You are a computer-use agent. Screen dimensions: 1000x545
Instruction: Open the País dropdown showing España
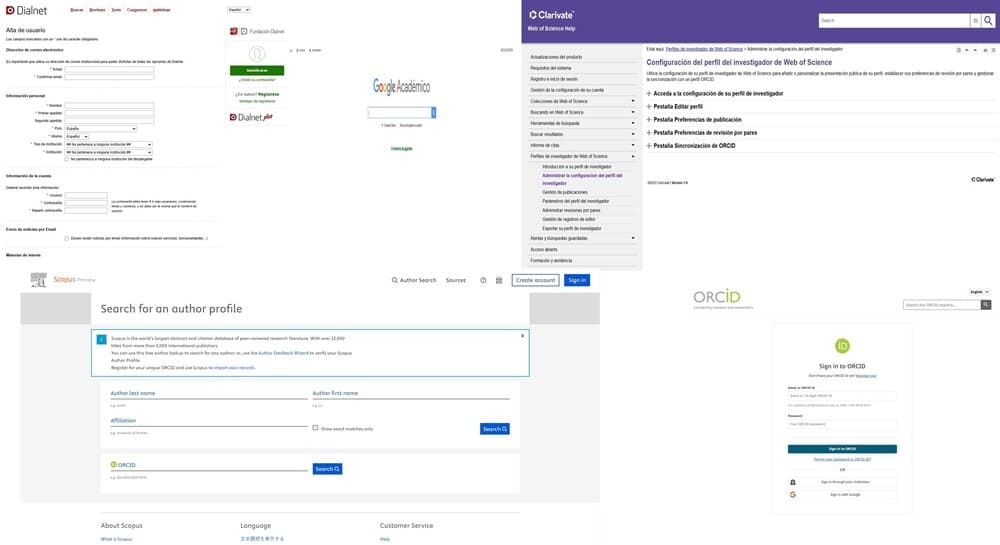tap(101, 128)
